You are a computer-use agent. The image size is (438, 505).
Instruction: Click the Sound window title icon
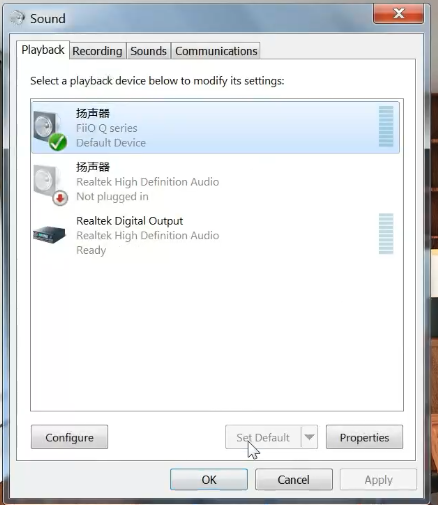[17, 18]
